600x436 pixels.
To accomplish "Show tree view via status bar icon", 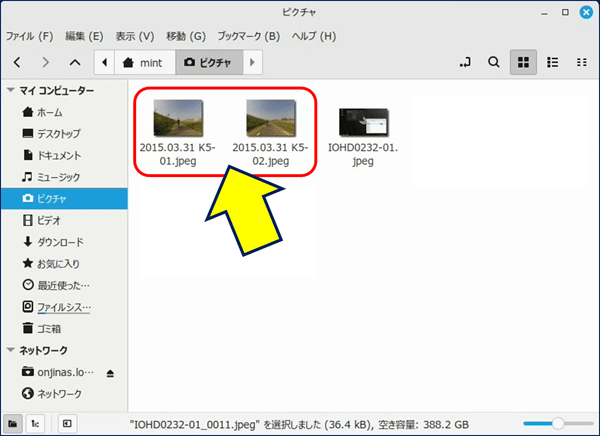I will point(35,424).
